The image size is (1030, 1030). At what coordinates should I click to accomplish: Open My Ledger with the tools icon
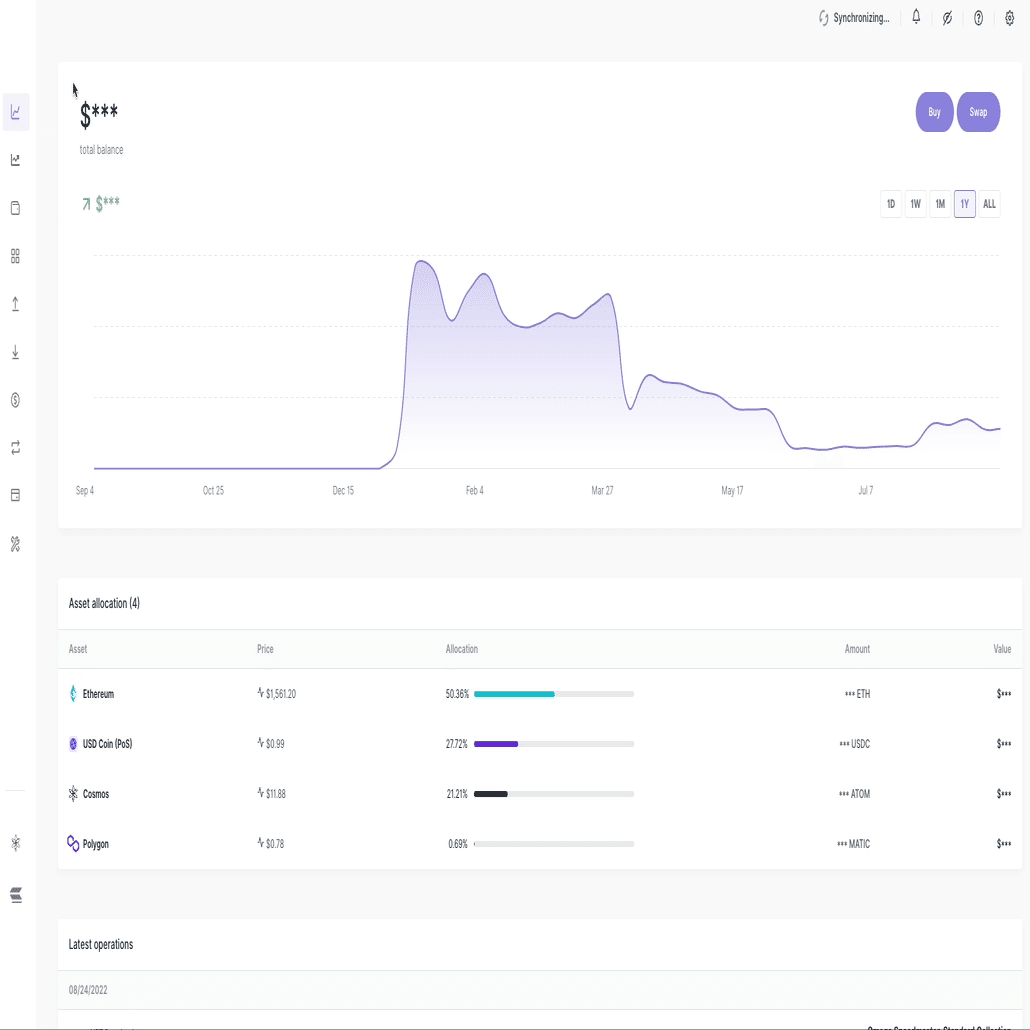[x=15, y=544]
